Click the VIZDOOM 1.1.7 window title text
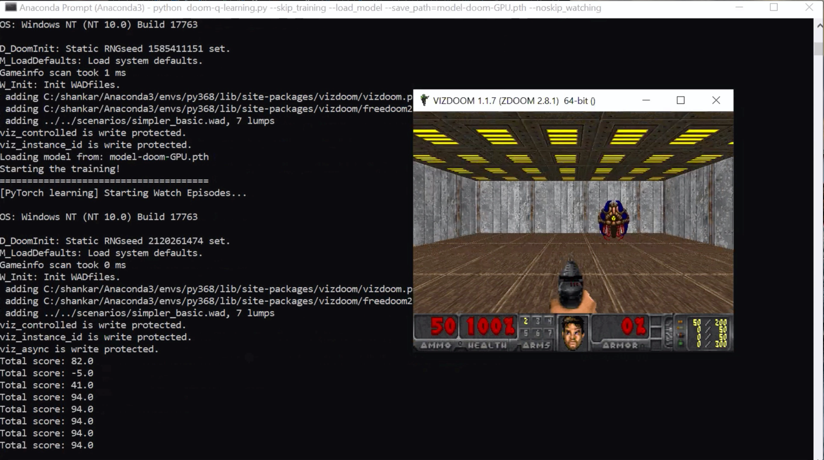Image resolution: width=824 pixels, height=460 pixels. (514, 100)
